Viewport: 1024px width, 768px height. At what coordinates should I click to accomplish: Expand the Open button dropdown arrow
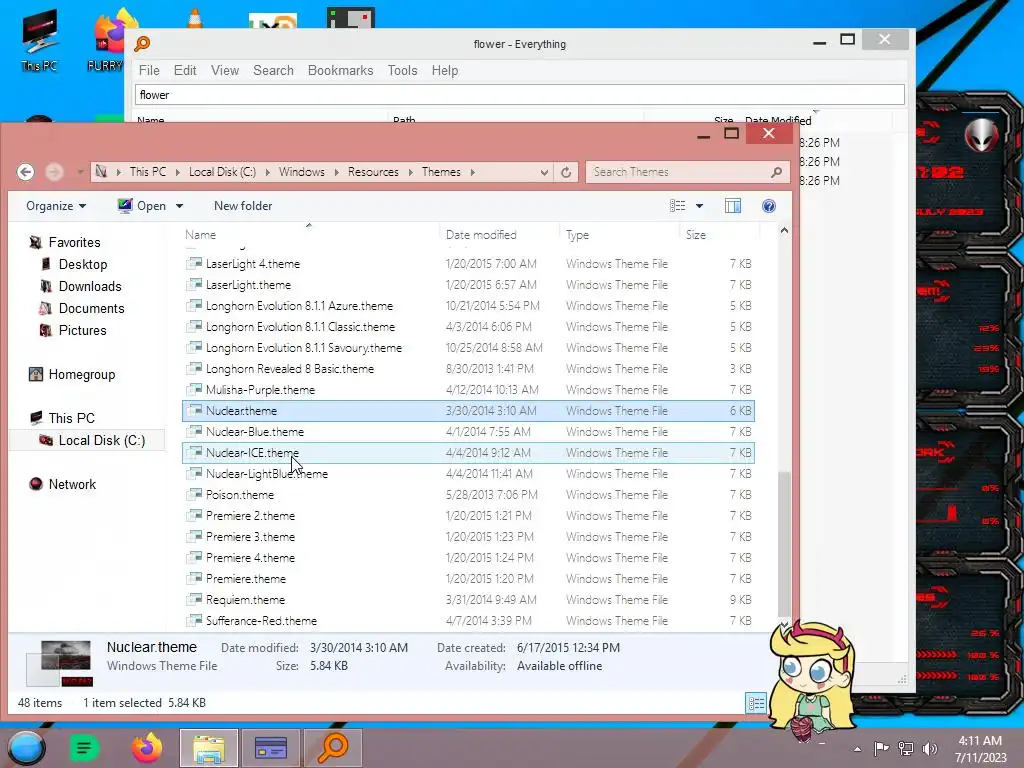coord(179,206)
